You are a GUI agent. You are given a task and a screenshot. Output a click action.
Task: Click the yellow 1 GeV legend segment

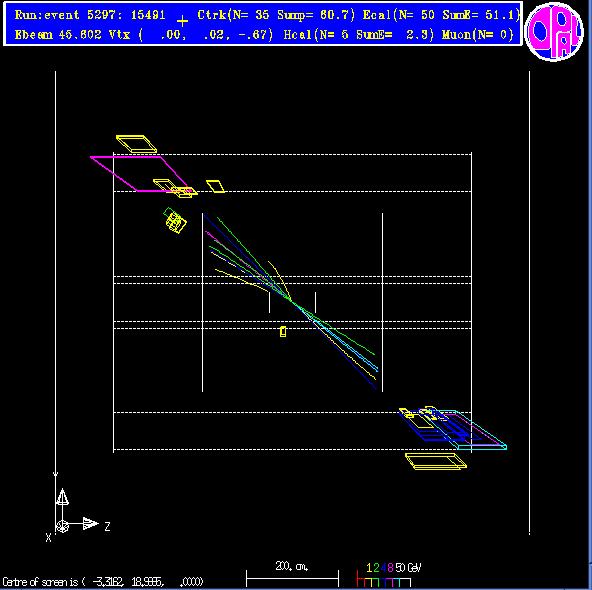tap(369, 582)
